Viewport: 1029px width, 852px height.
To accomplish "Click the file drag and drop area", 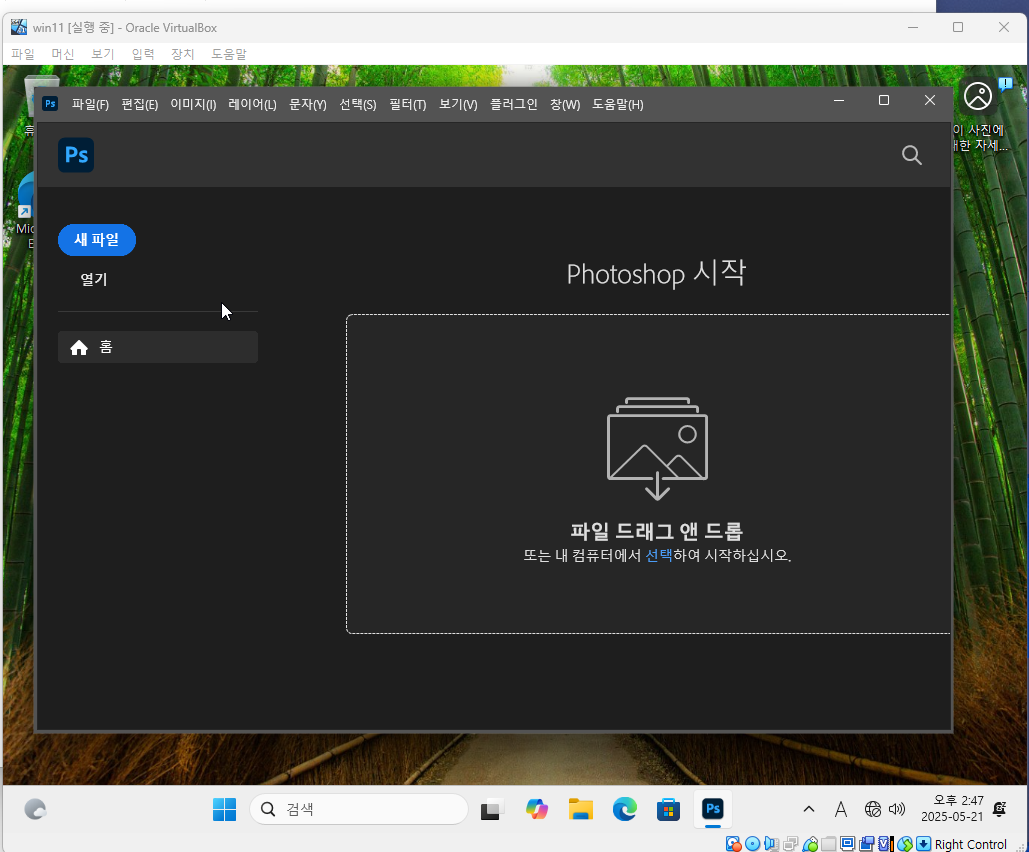I will coord(648,474).
